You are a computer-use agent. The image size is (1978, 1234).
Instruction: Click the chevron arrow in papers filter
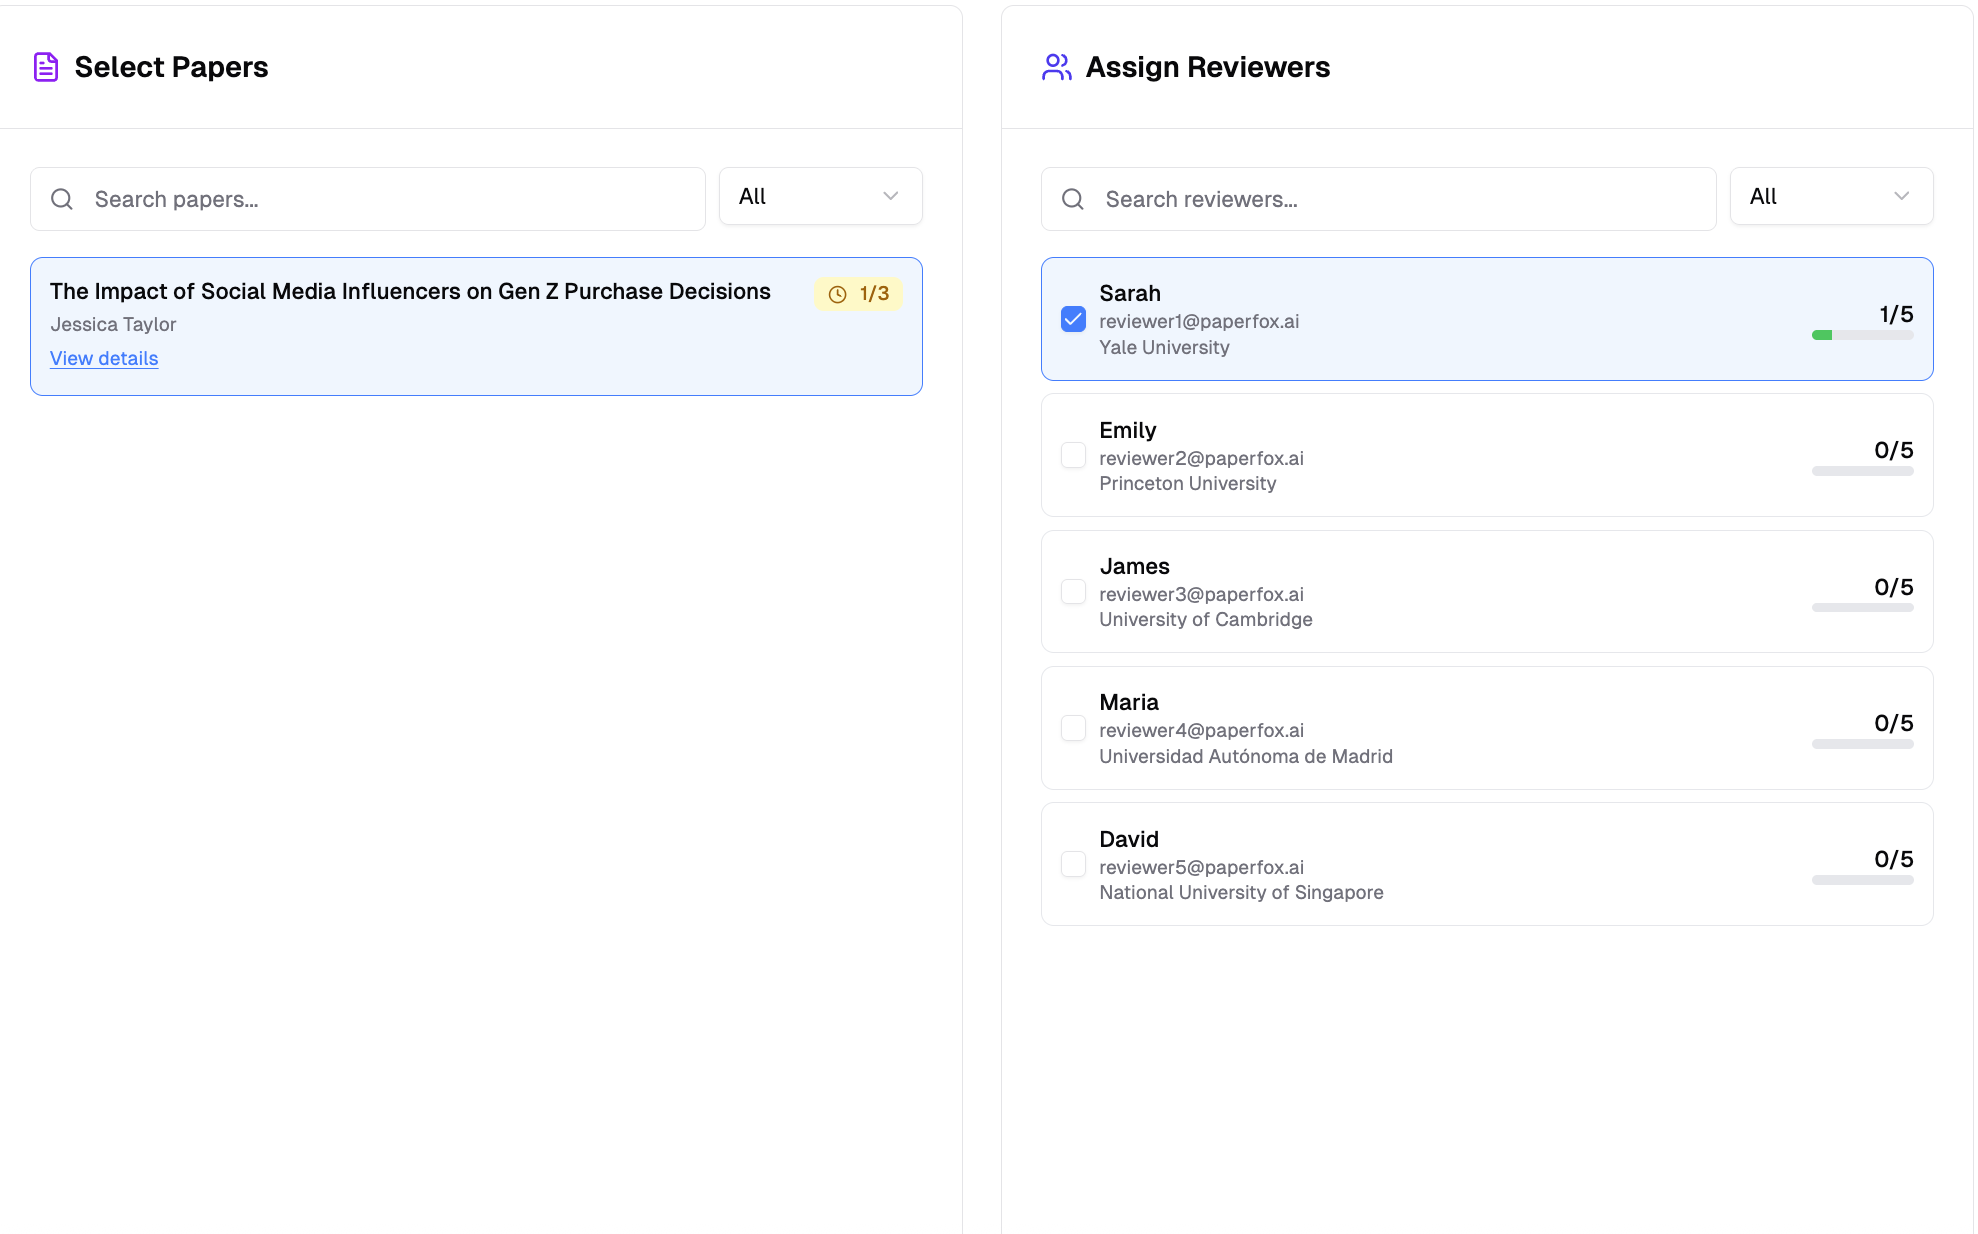click(890, 196)
